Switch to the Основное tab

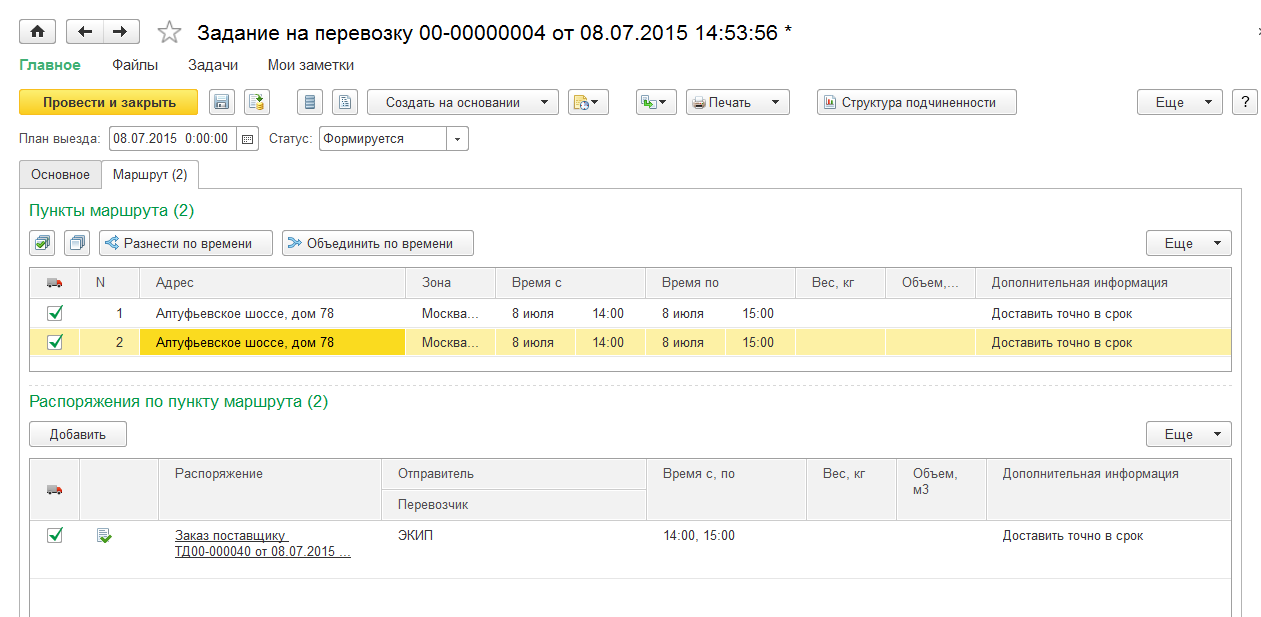pyautogui.click(x=60, y=174)
